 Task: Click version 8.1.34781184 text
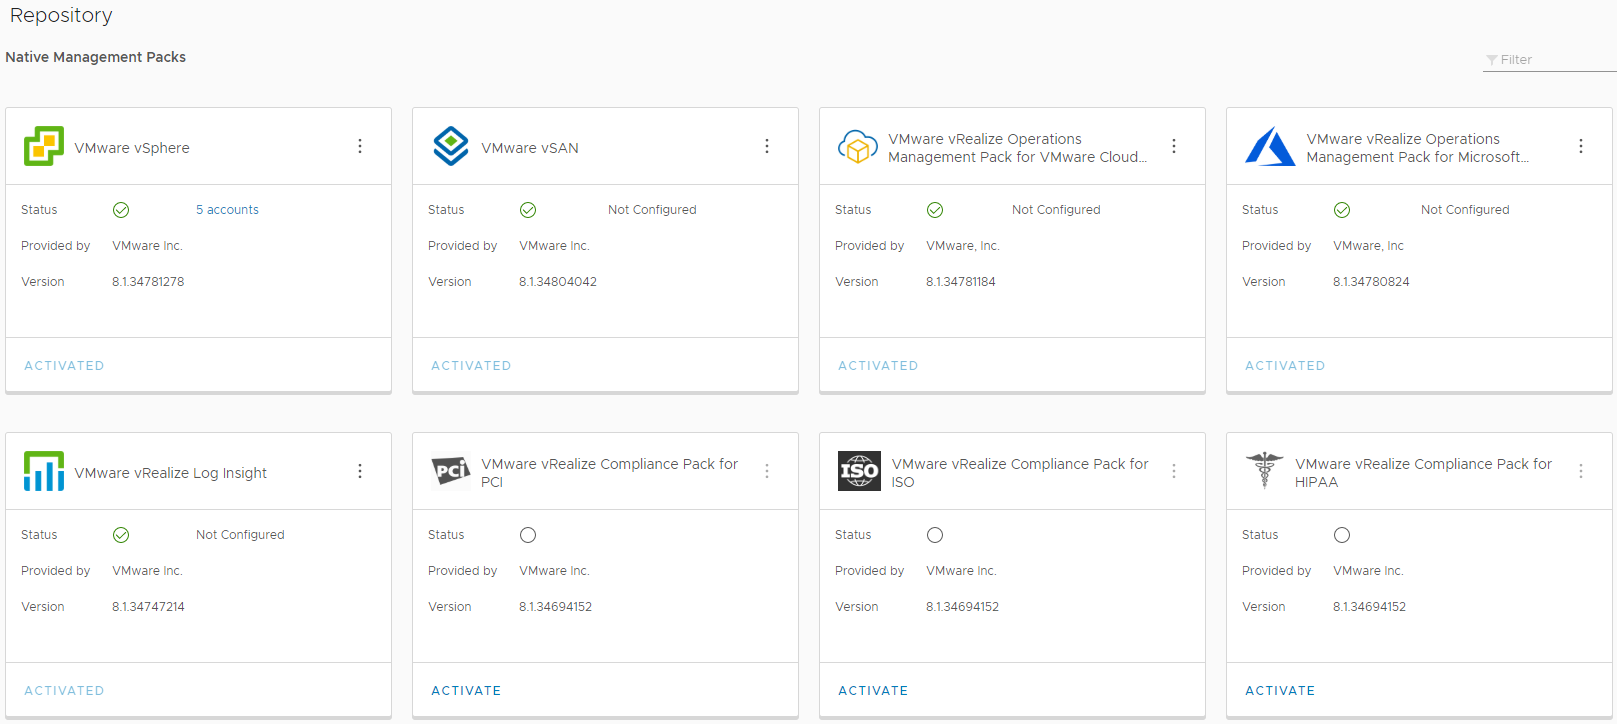[x=961, y=282]
